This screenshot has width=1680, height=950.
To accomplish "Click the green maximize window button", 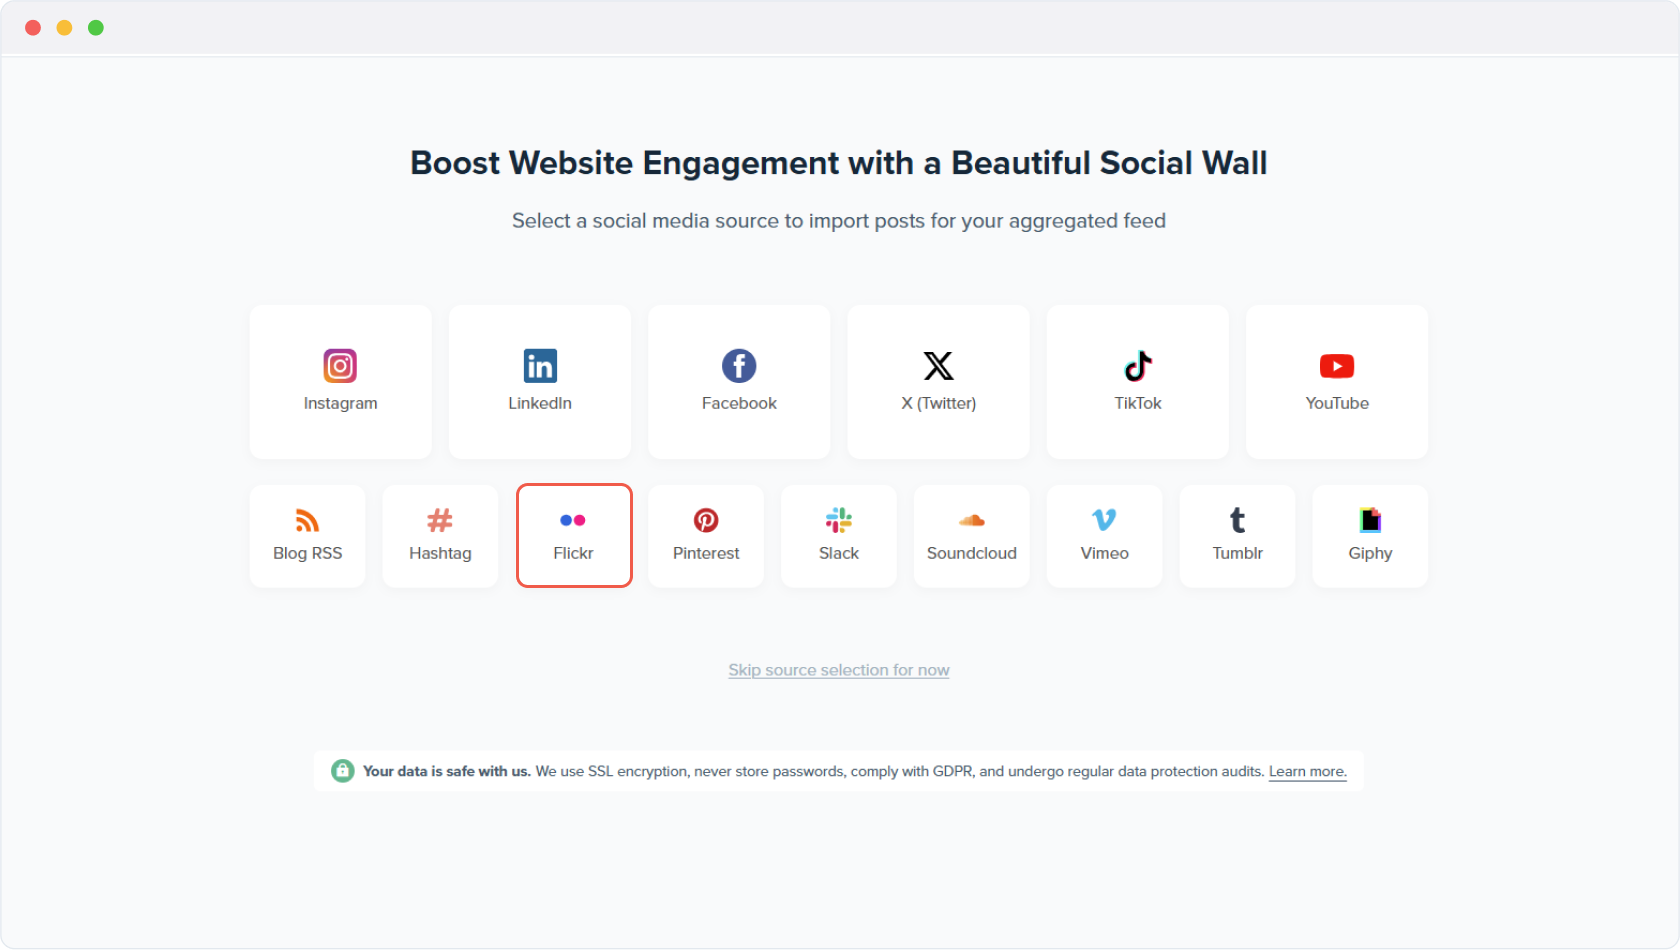I will 96,28.
